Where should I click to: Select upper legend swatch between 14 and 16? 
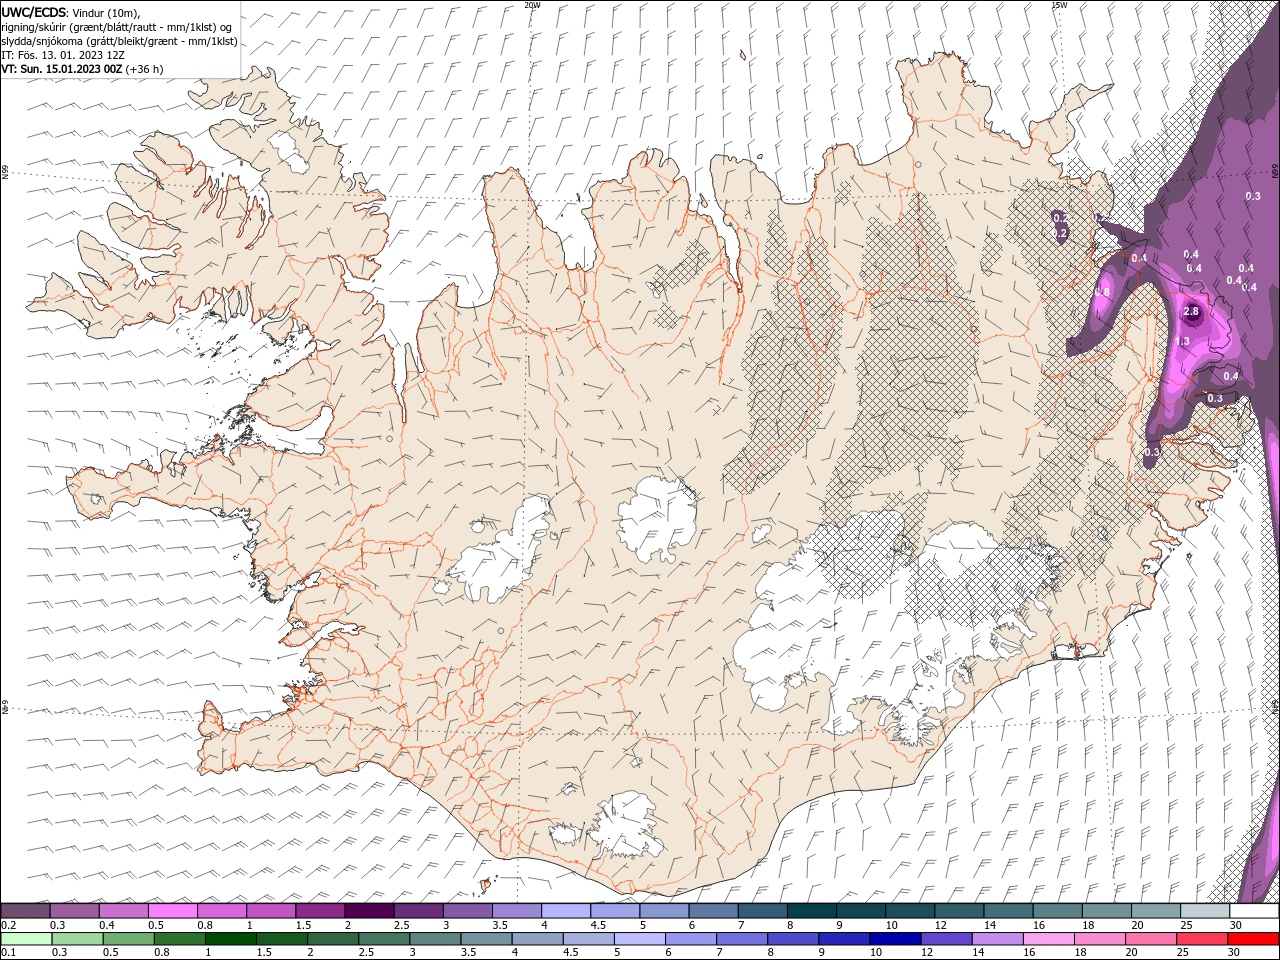pyautogui.click(x=1007, y=911)
